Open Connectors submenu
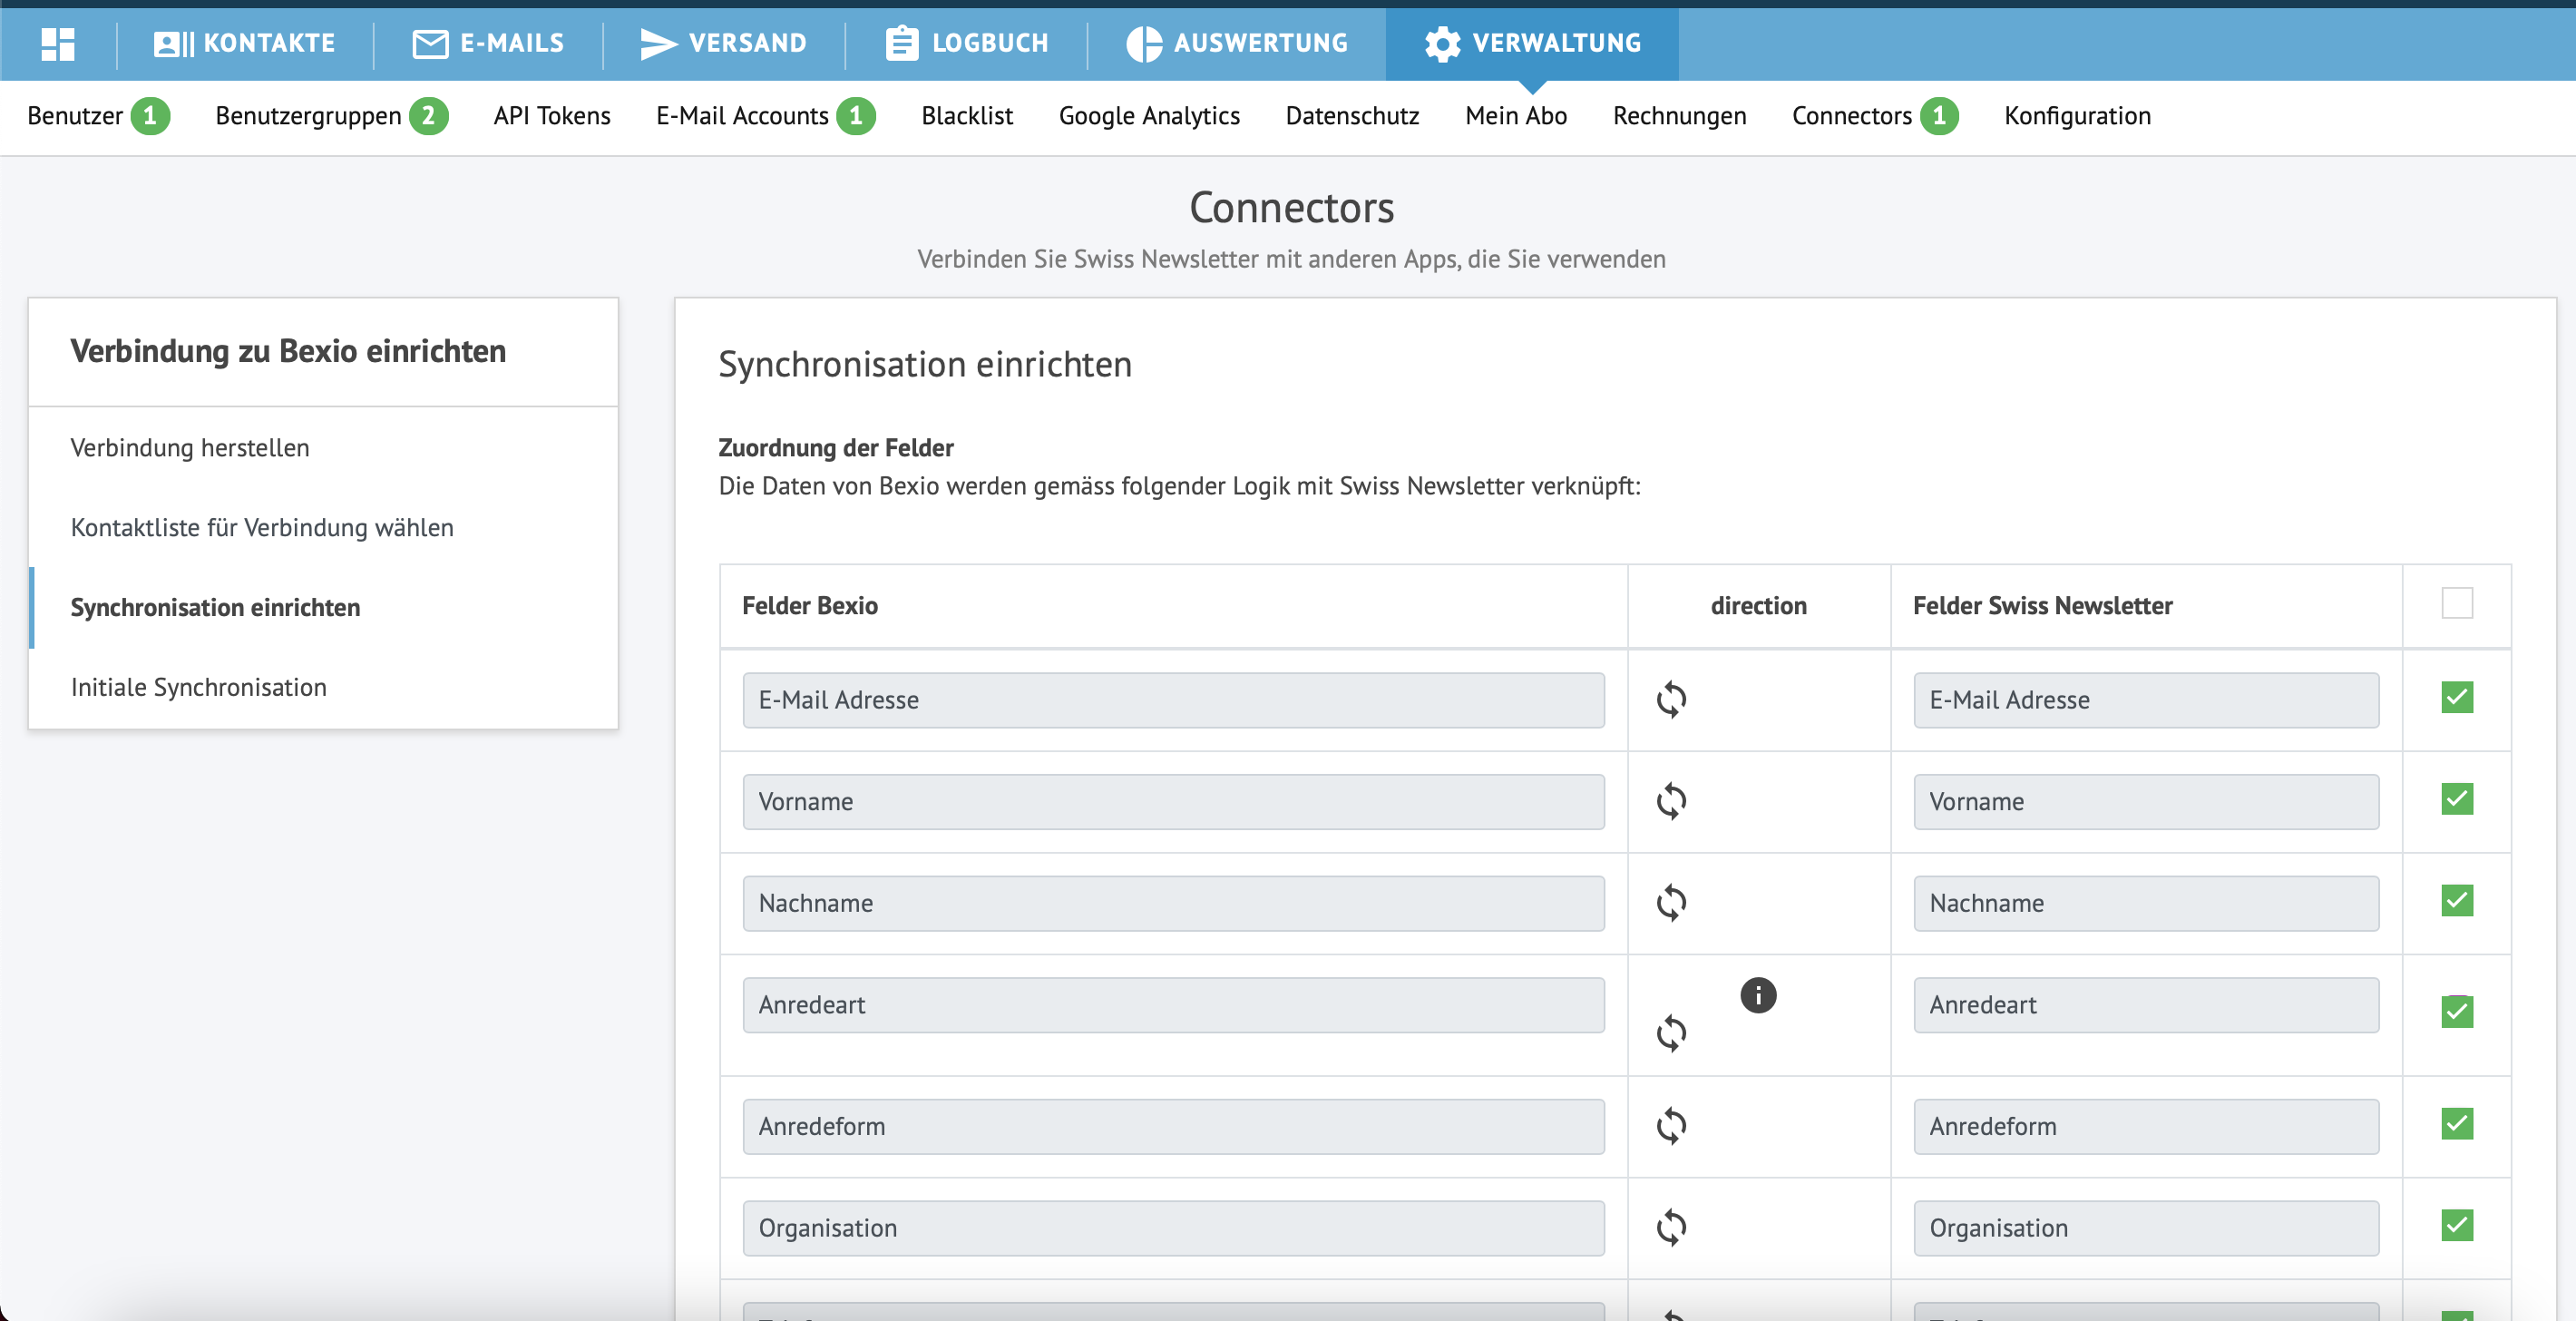 pos(1851,116)
